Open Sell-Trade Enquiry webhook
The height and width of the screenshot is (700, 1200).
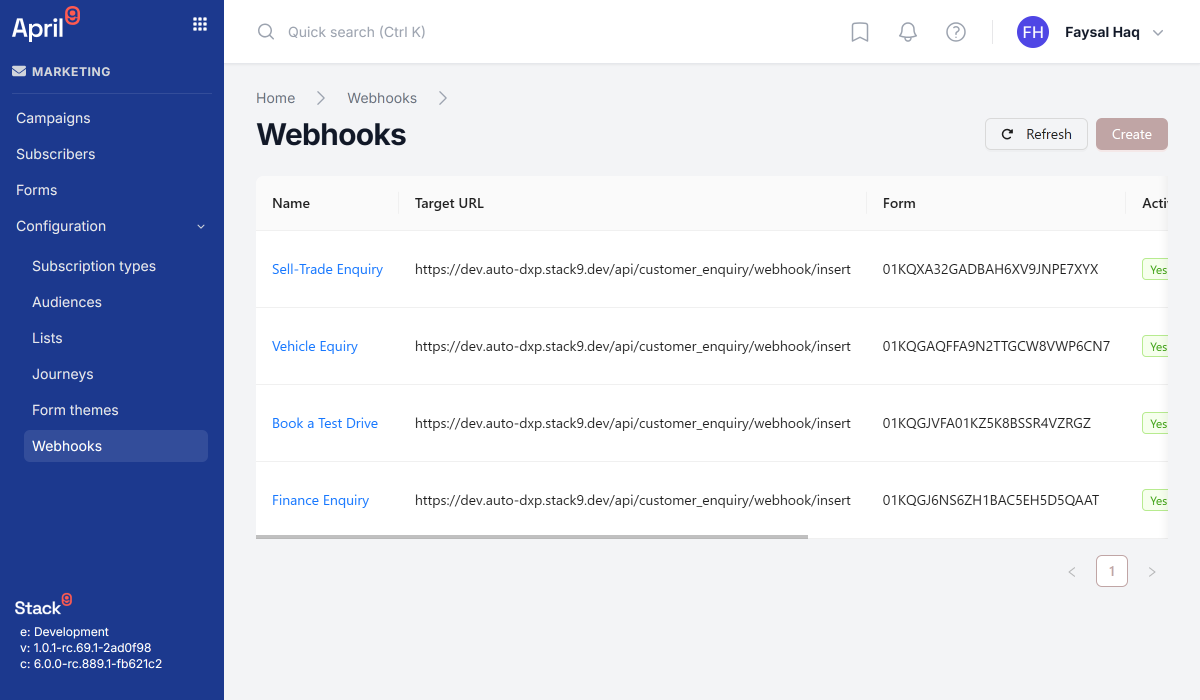click(327, 269)
